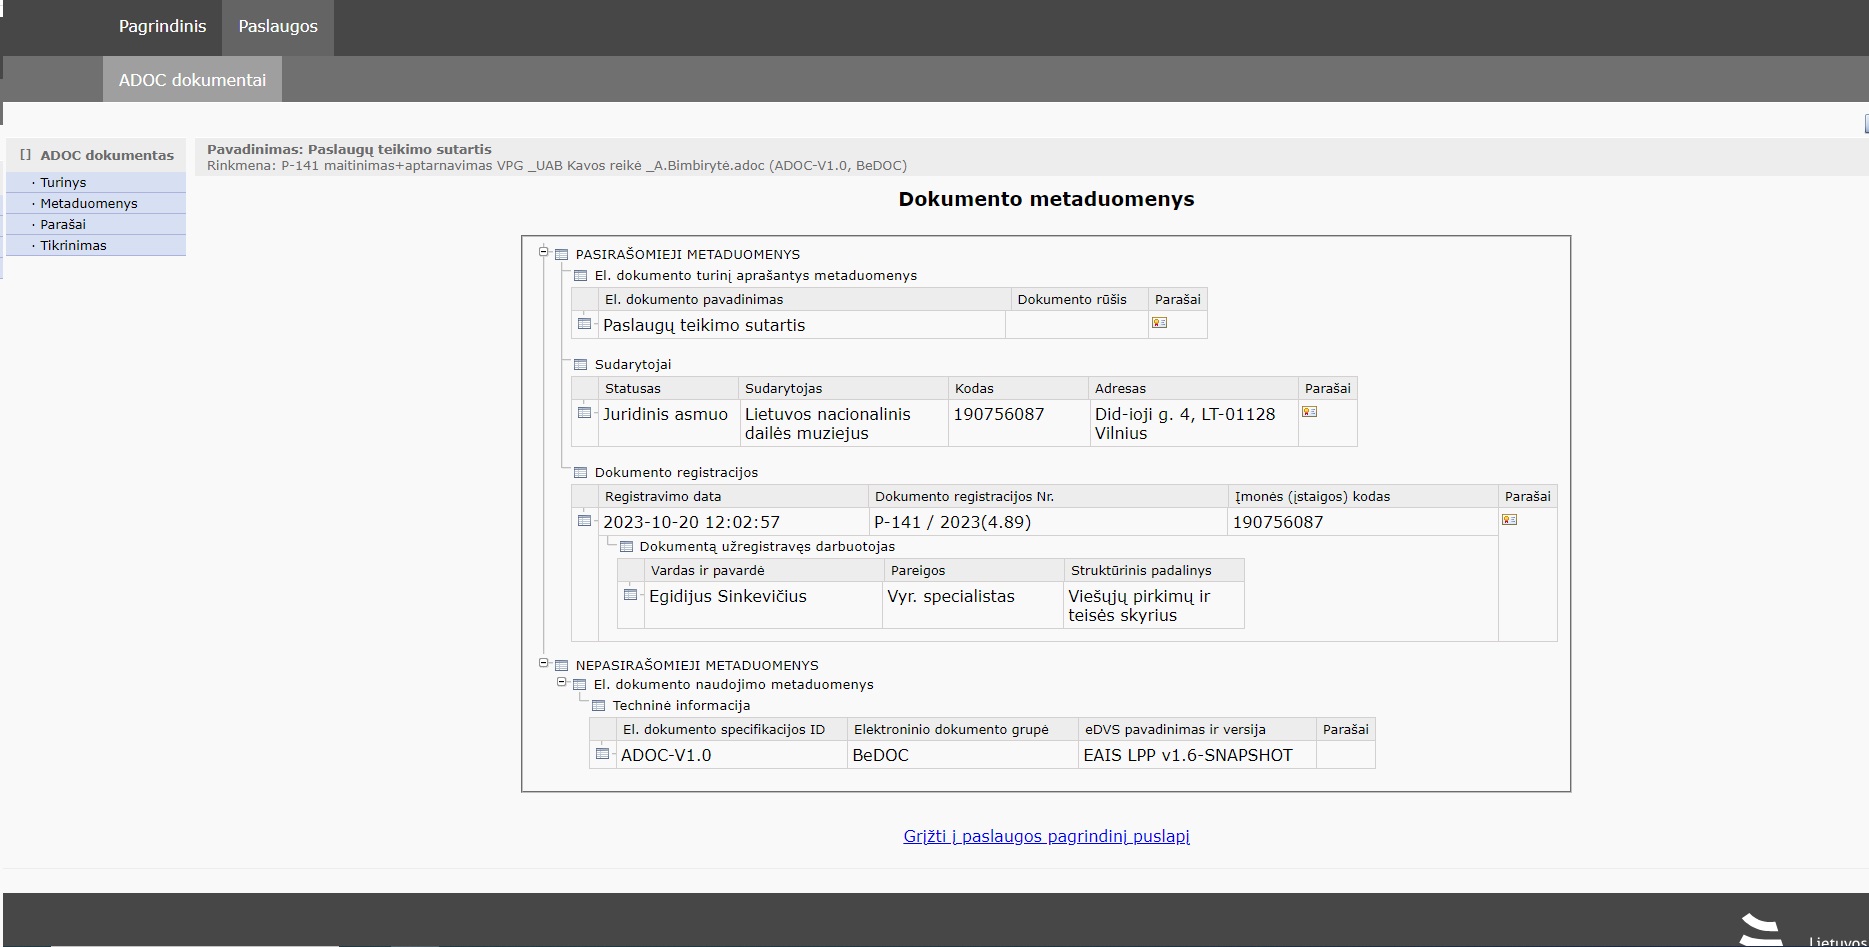This screenshot has height=947, width=1869.
Task: Click row icon next to ADOC-V1.0
Action: tap(602, 754)
